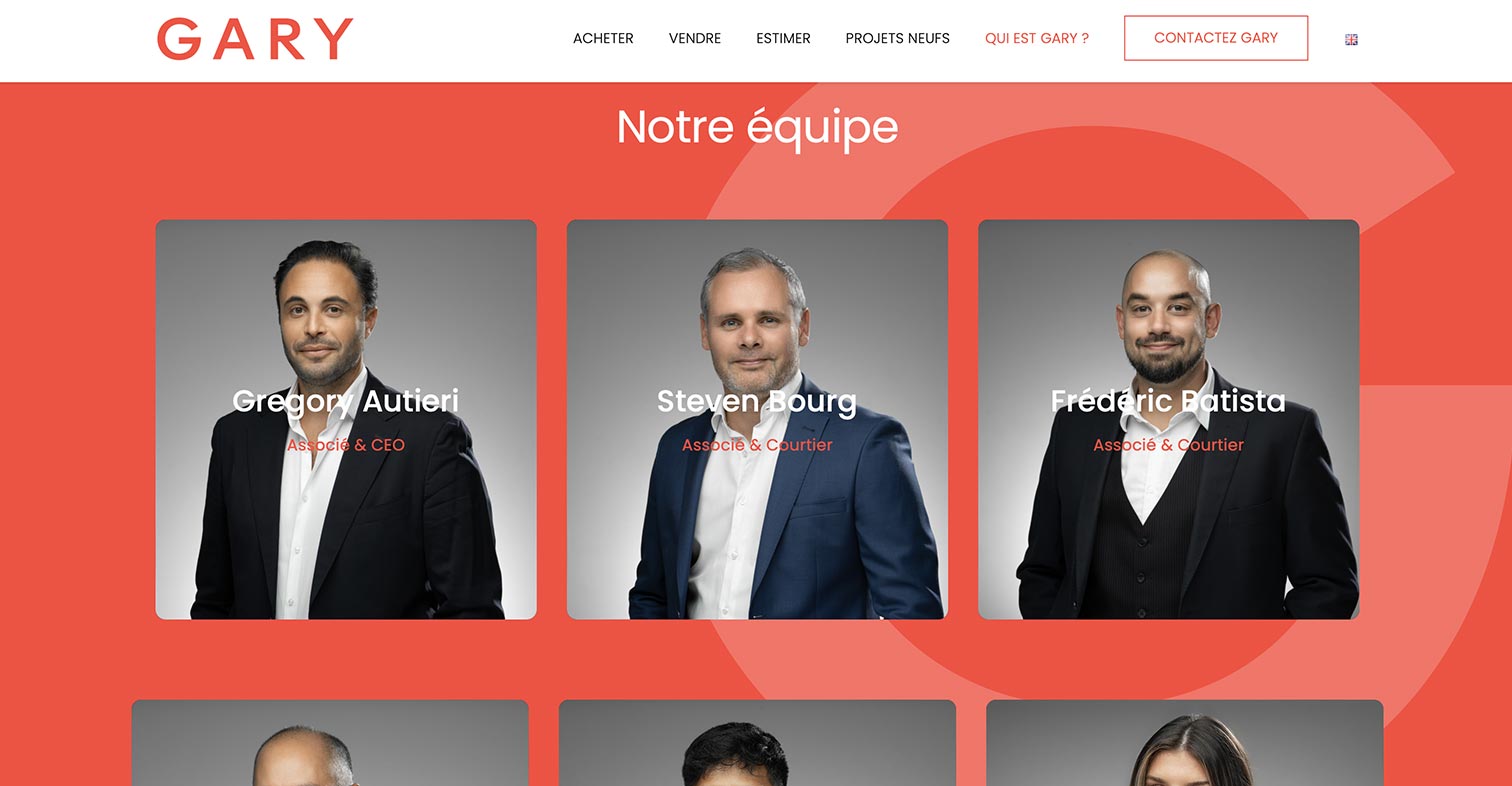Click the GARY logo
Image resolution: width=1512 pixels, height=786 pixels.
click(255, 39)
